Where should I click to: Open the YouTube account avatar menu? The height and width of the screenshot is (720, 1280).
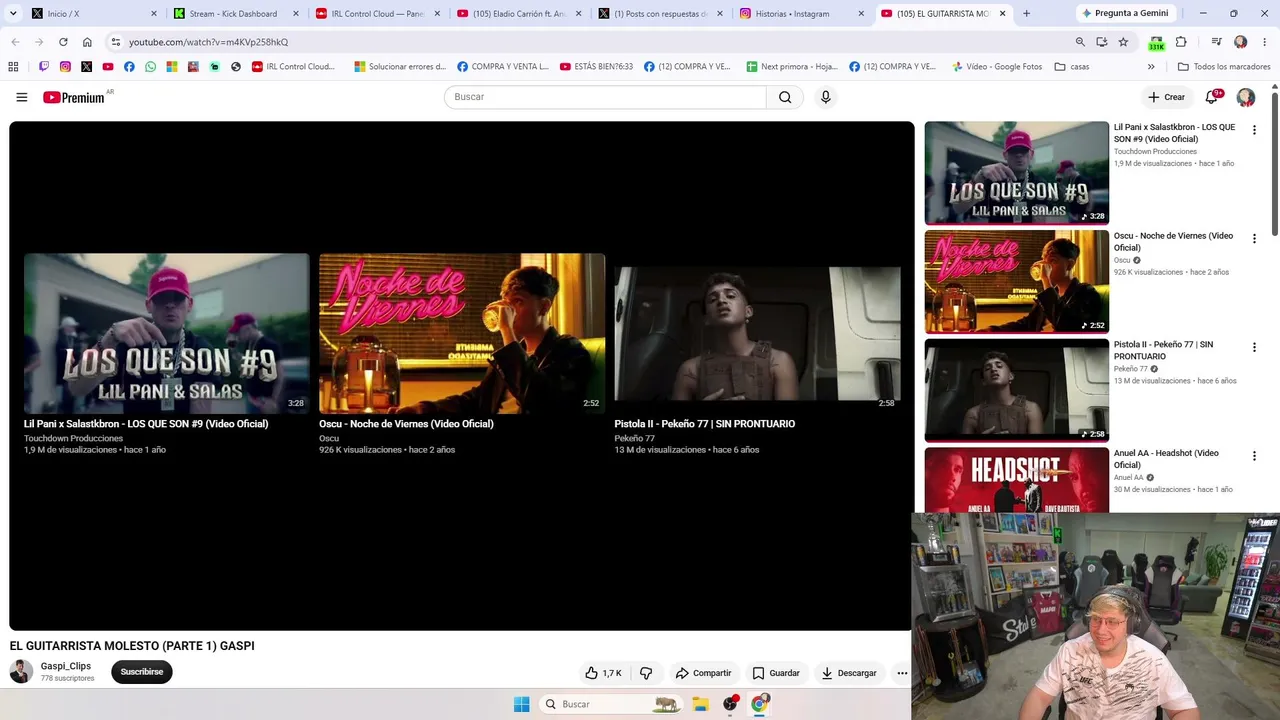[1246, 97]
